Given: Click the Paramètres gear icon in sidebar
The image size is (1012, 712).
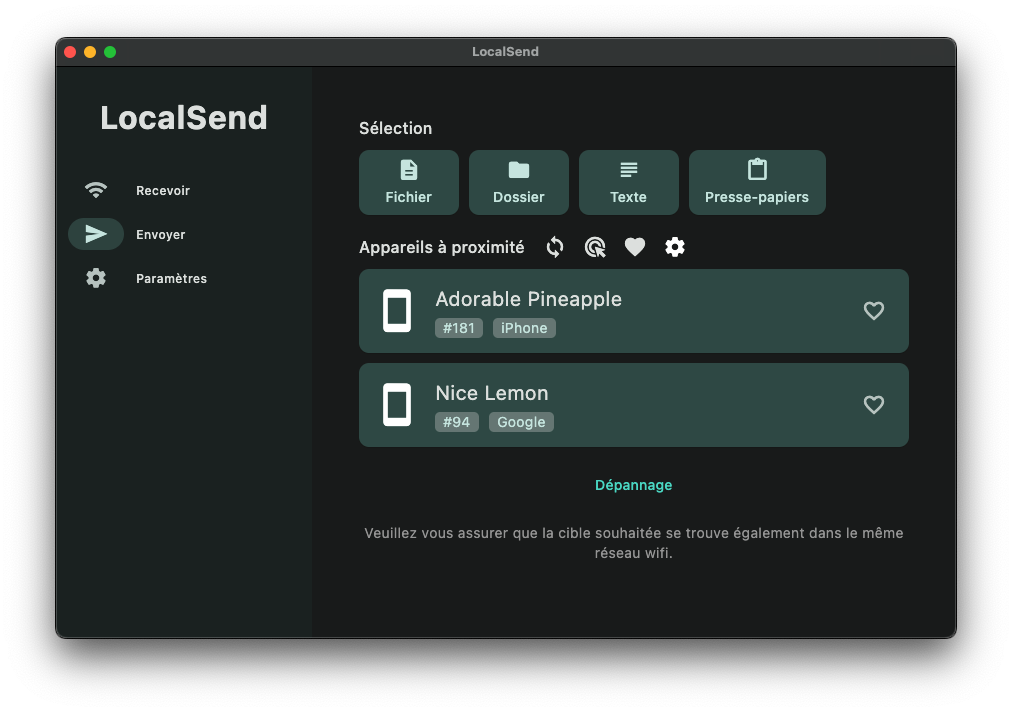Looking at the screenshot, I should (96, 278).
